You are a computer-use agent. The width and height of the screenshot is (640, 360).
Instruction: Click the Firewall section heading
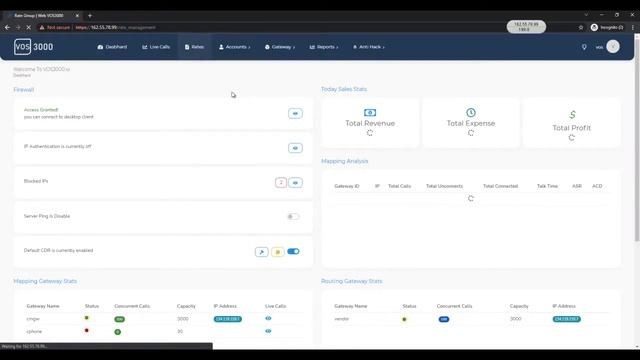tap(24, 90)
